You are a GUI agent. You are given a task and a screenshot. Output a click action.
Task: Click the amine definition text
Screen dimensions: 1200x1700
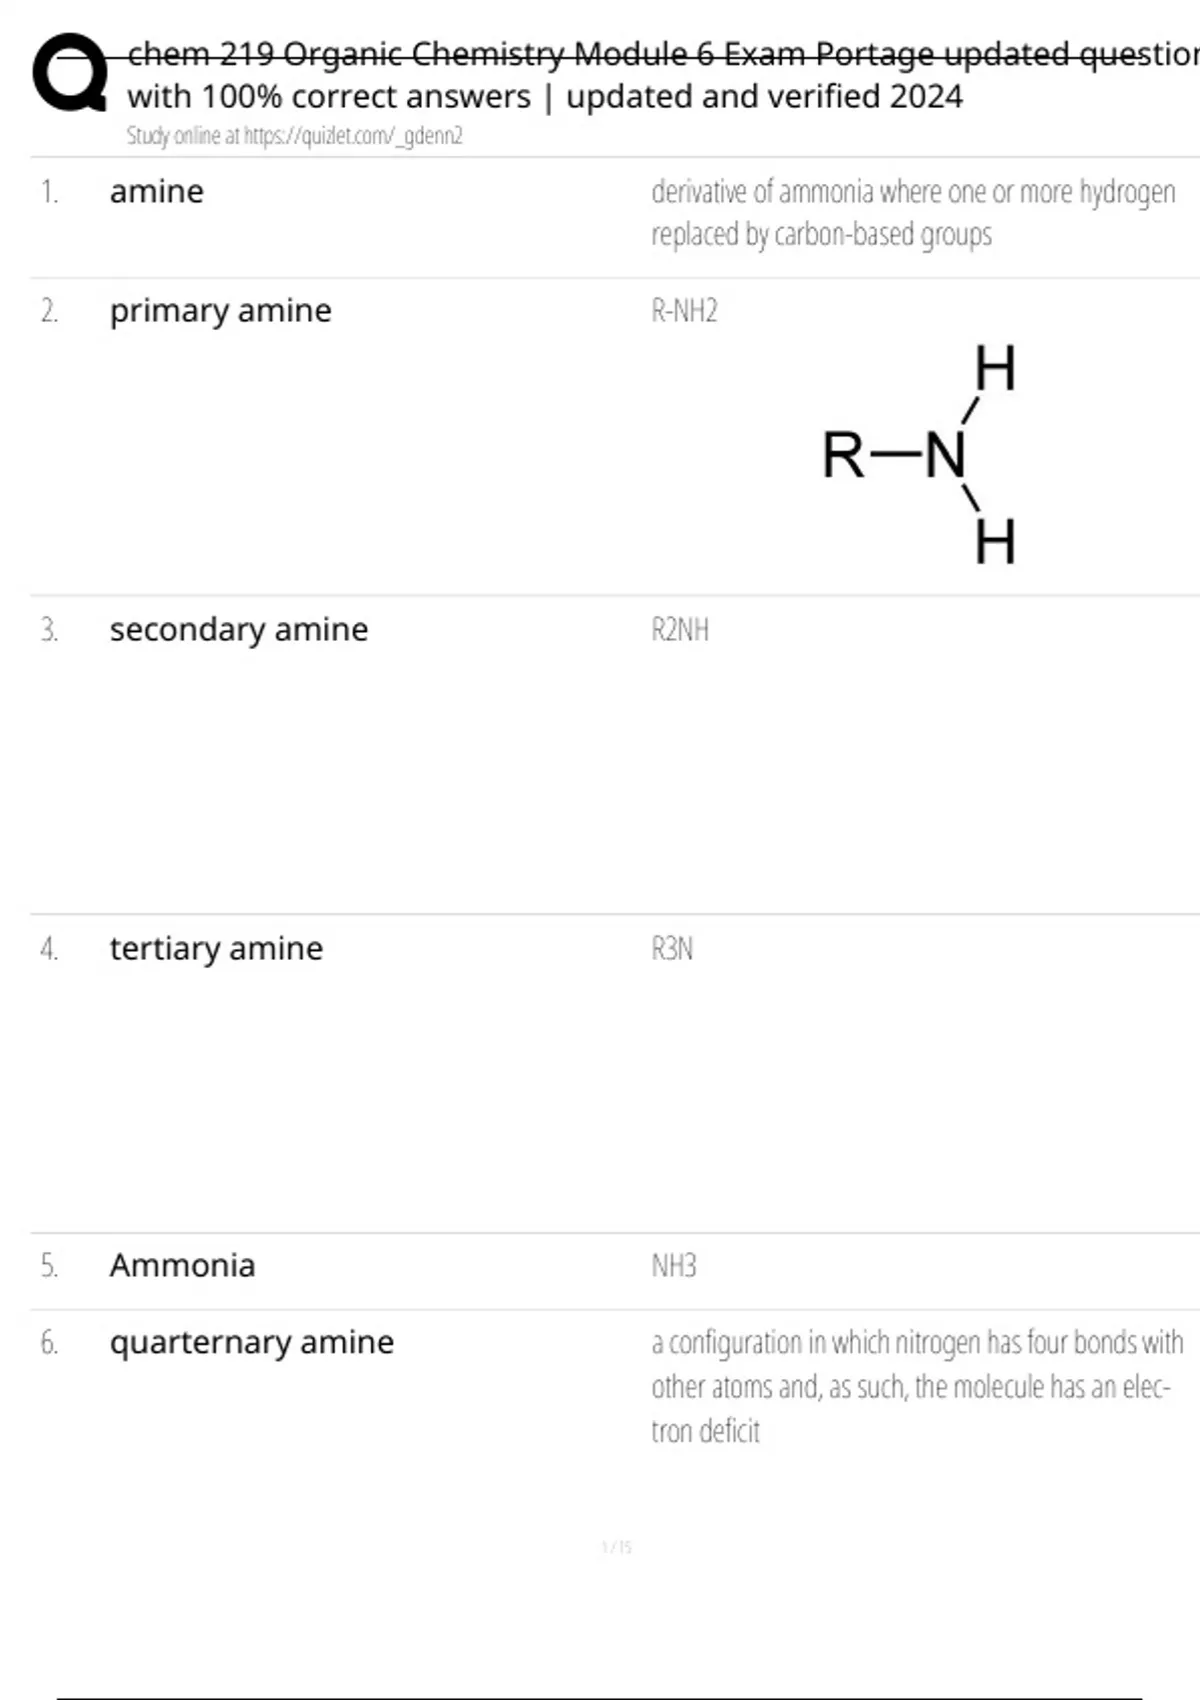(913, 212)
